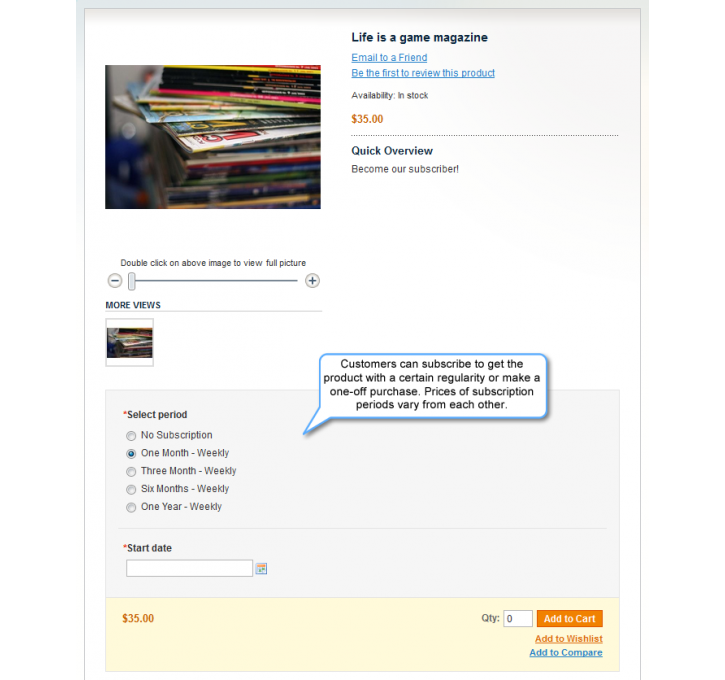The width and height of the screenshot is (725, 680).
Task: Open the Add to Compare link
Action: click(566, 652)
